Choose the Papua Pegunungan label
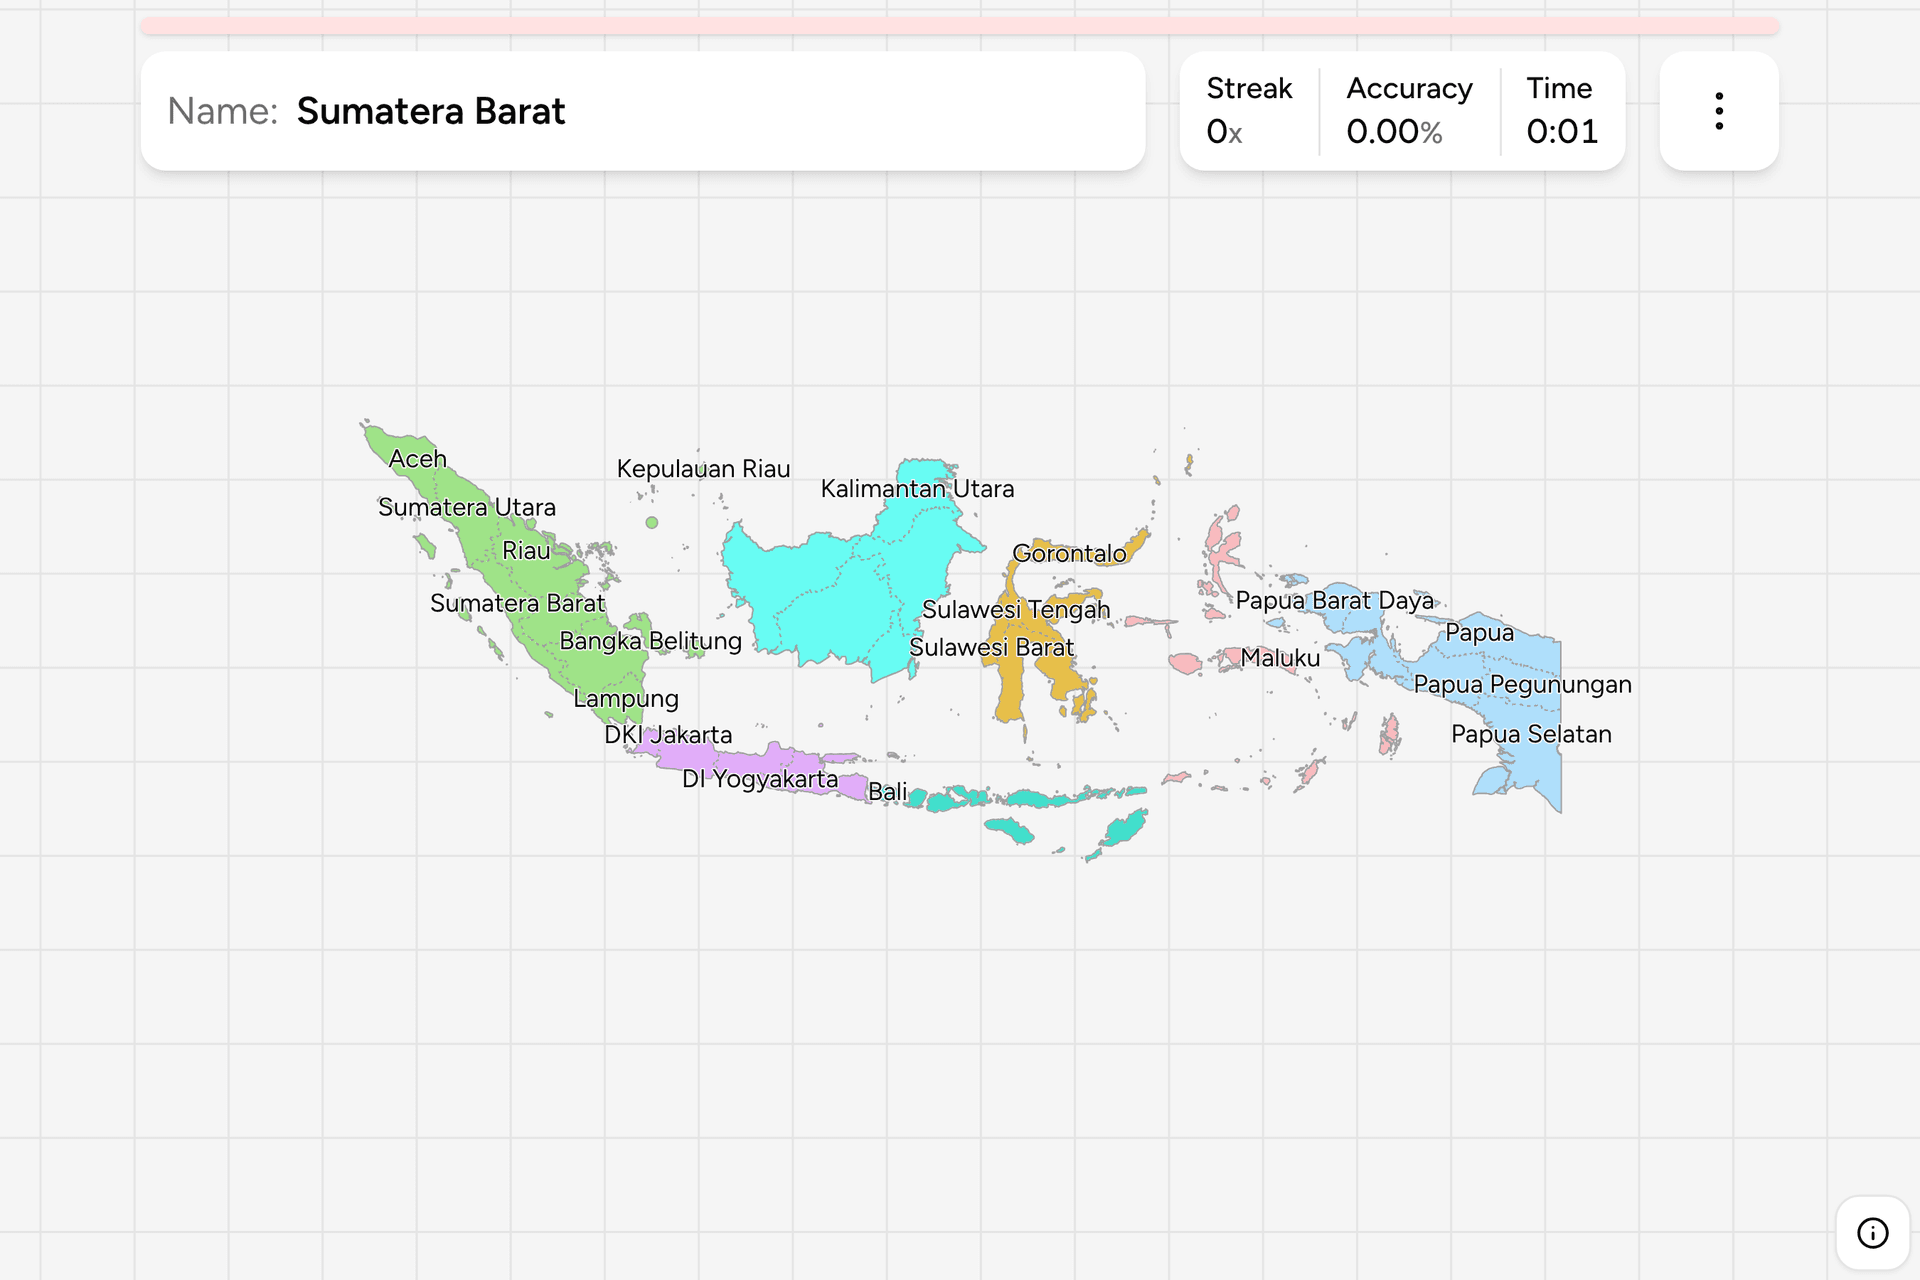The width and height of the screenshot is (1920, 1280). pyautogui.click(x=1523, y=685)
